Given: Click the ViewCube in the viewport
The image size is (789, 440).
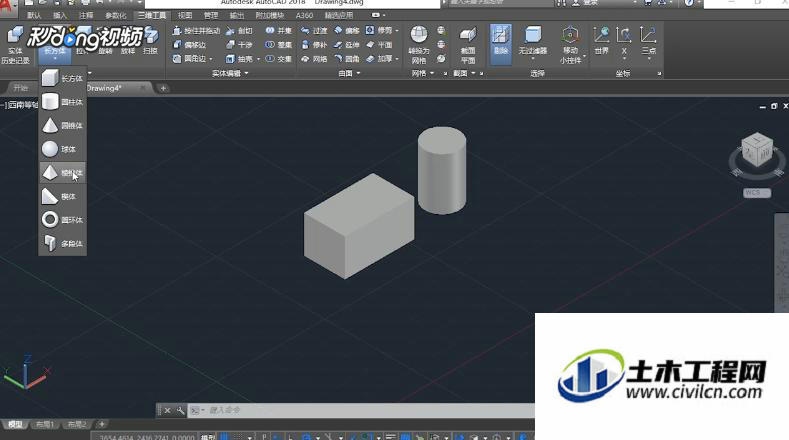Looking at the screenshot, I should [x=757, y=151].
